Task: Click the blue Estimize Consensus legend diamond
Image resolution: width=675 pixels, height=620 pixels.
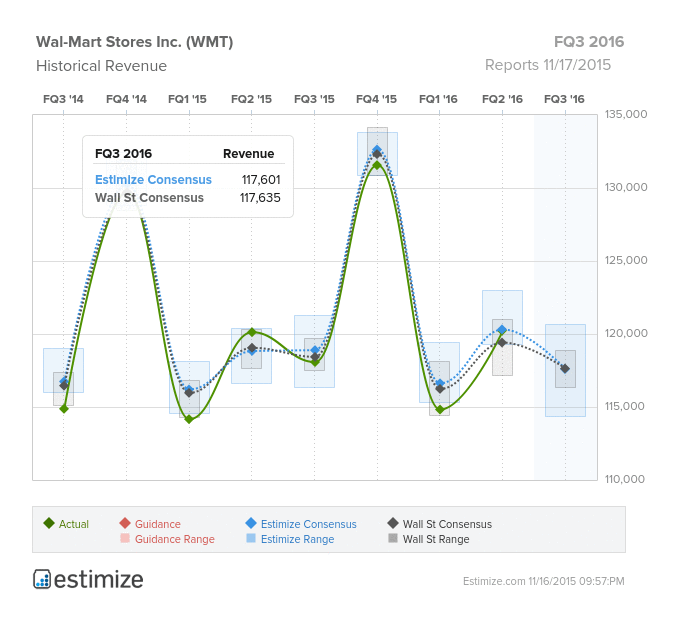Action: [x=251, y=524]
